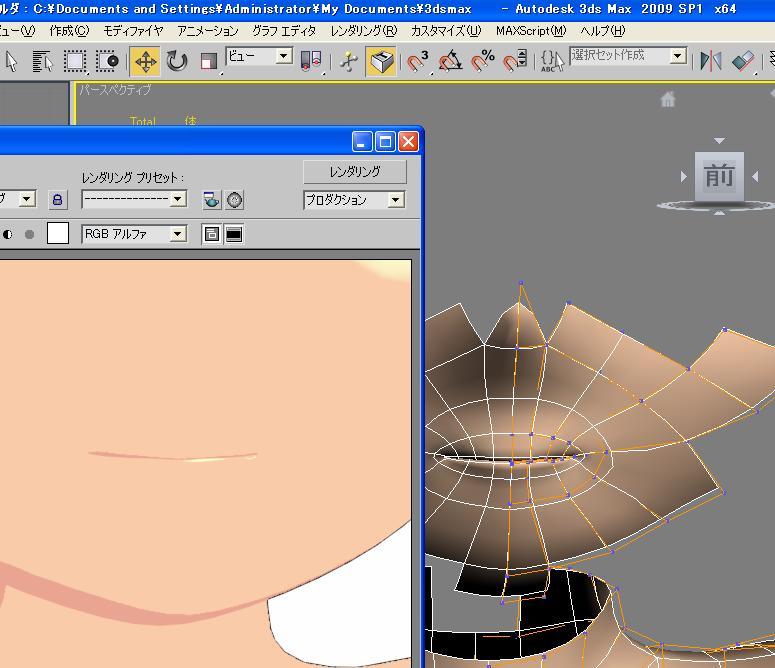The width and height of the screenshot is (775, 668).
Task: Open the MAXScript(M) menu
Action: 531,31
